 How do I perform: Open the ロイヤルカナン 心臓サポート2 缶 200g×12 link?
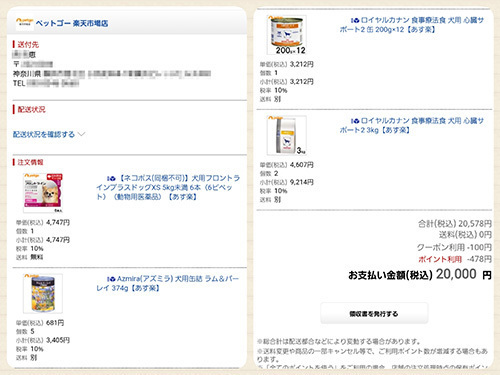[x=412, y=25]
